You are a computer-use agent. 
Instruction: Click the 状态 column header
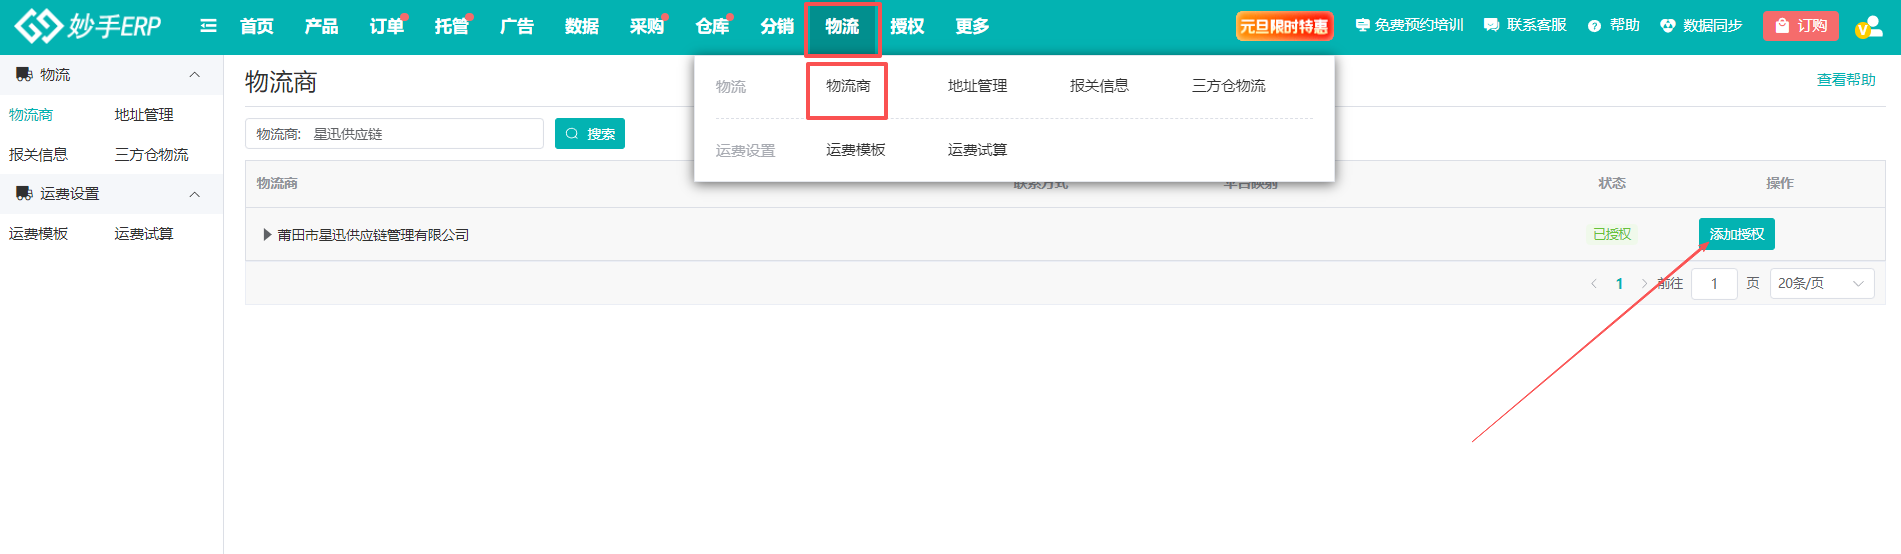point(1612,184)
